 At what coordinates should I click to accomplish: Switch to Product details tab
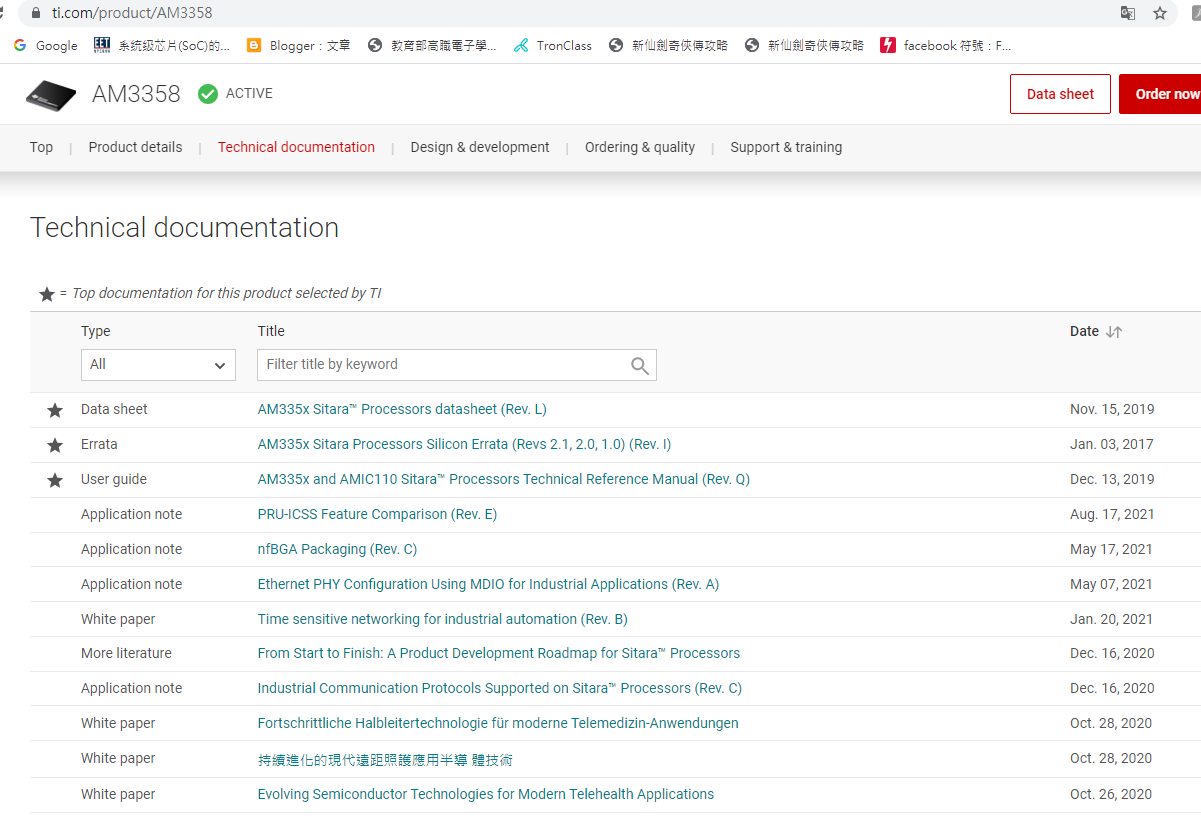135,147
